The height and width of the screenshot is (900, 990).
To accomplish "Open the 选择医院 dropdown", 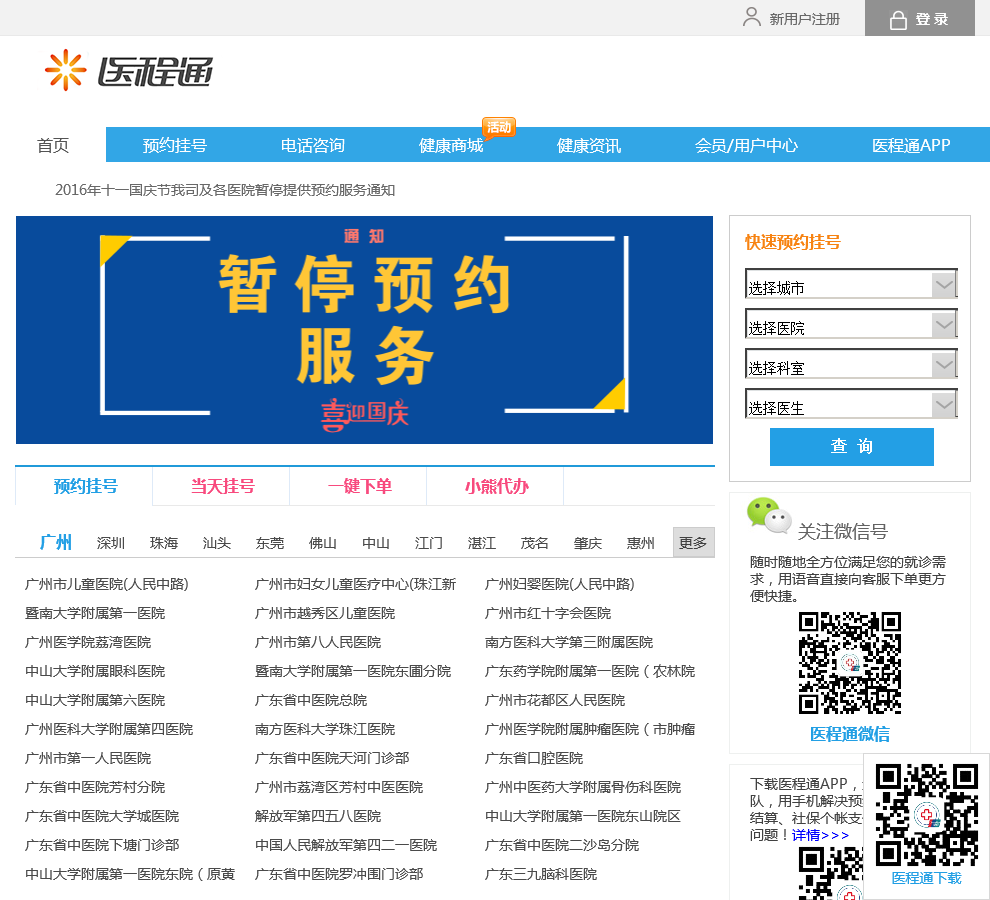I will [851, 323].
